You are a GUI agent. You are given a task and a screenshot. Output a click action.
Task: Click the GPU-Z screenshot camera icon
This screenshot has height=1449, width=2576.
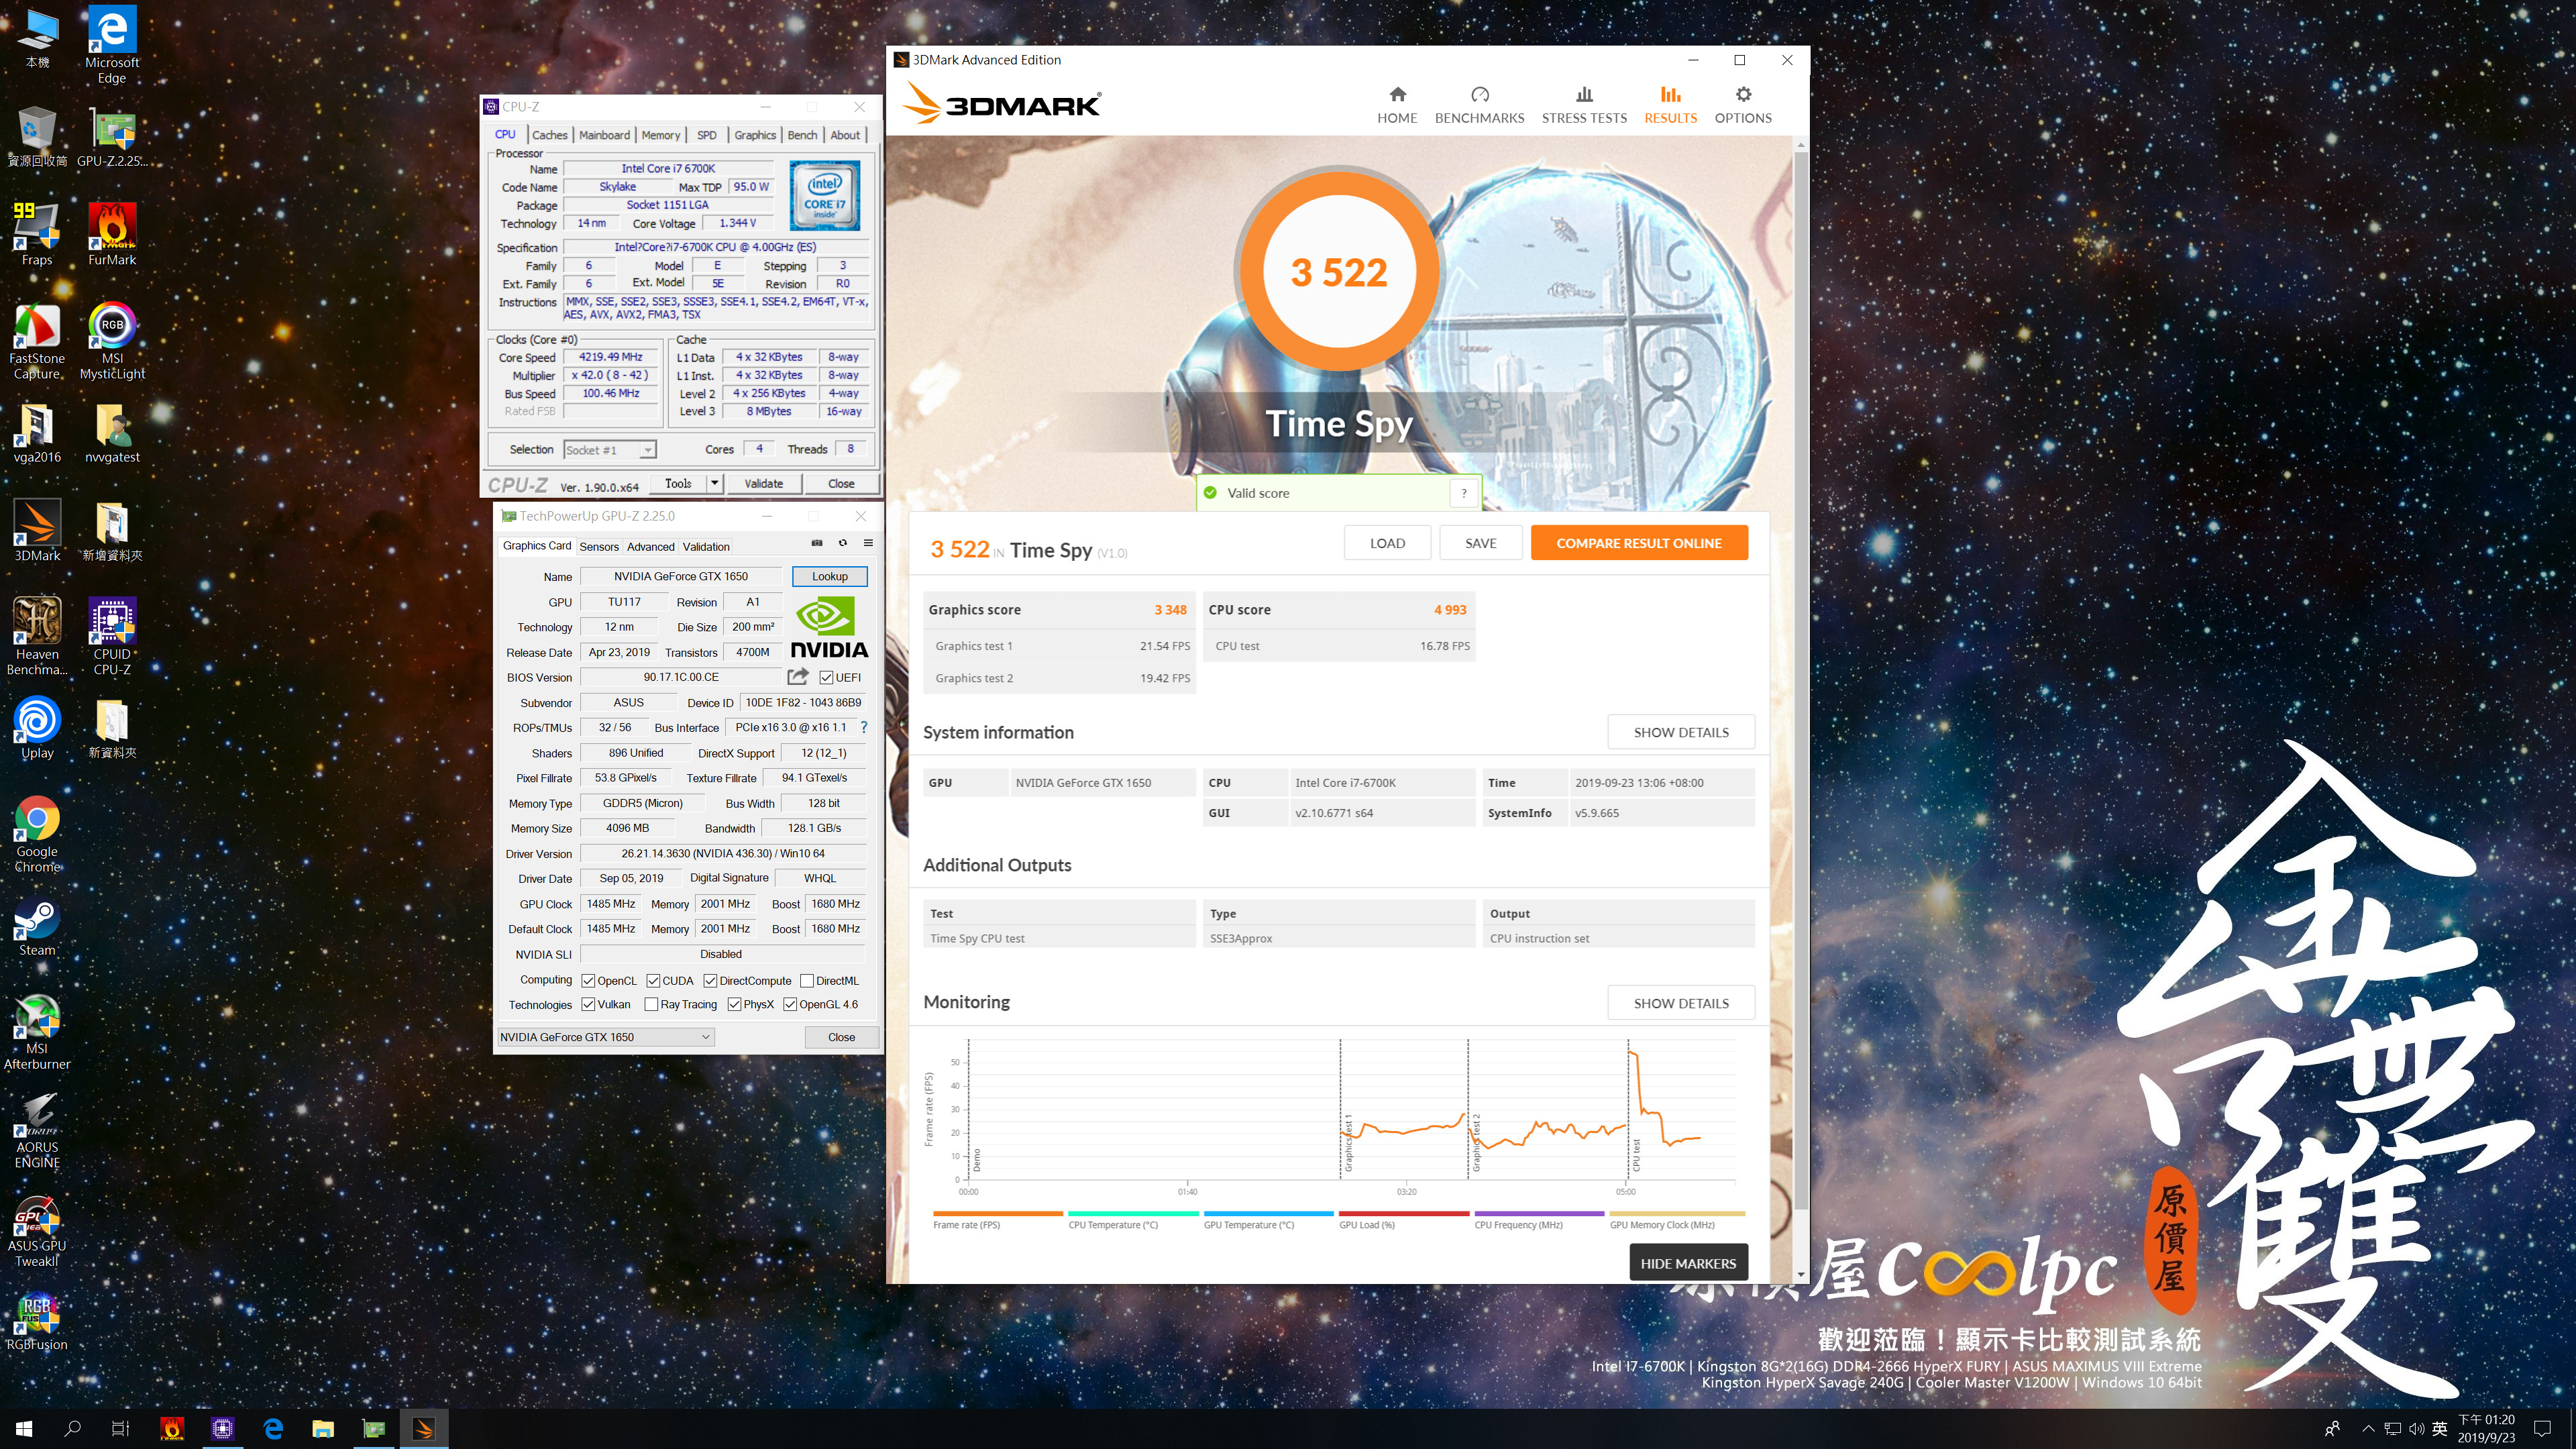[817, 543]
